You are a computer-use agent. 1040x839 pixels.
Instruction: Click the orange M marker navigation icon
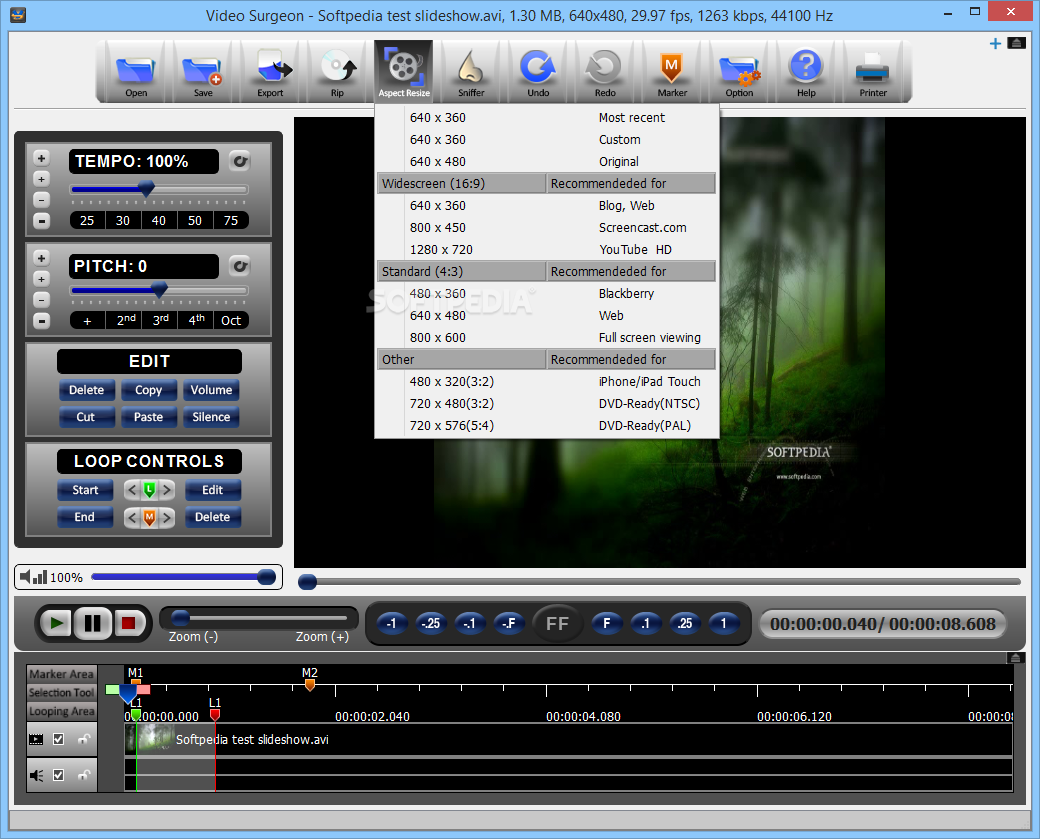pyautogui.click(x=149, y=517)
